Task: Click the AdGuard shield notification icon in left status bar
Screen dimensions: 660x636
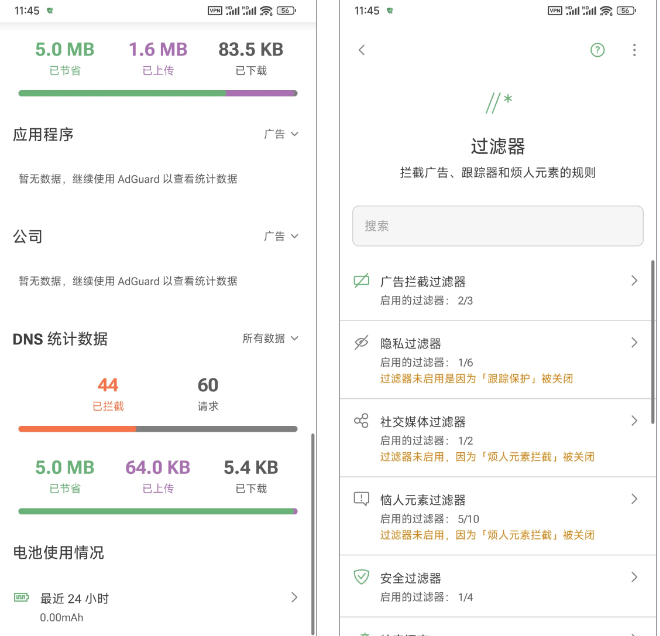Action: 50,11
